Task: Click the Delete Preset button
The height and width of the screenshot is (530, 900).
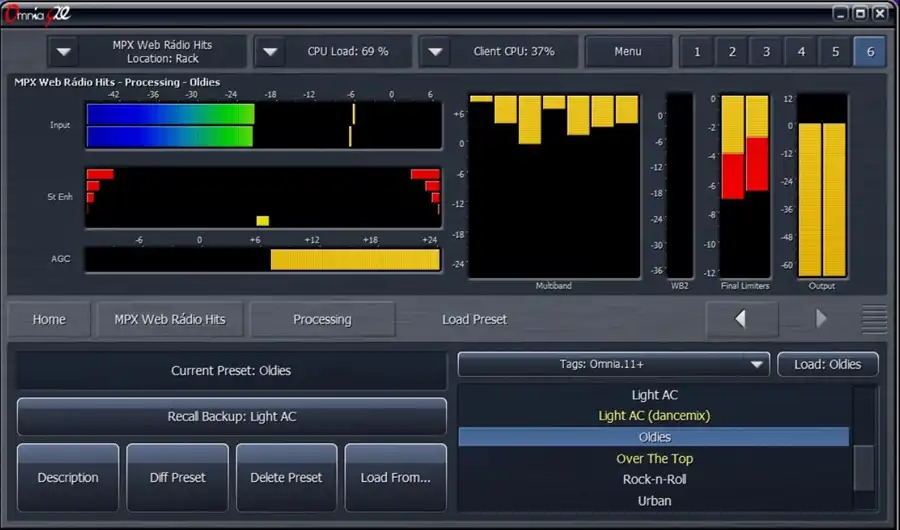Action: coord(286,477)
